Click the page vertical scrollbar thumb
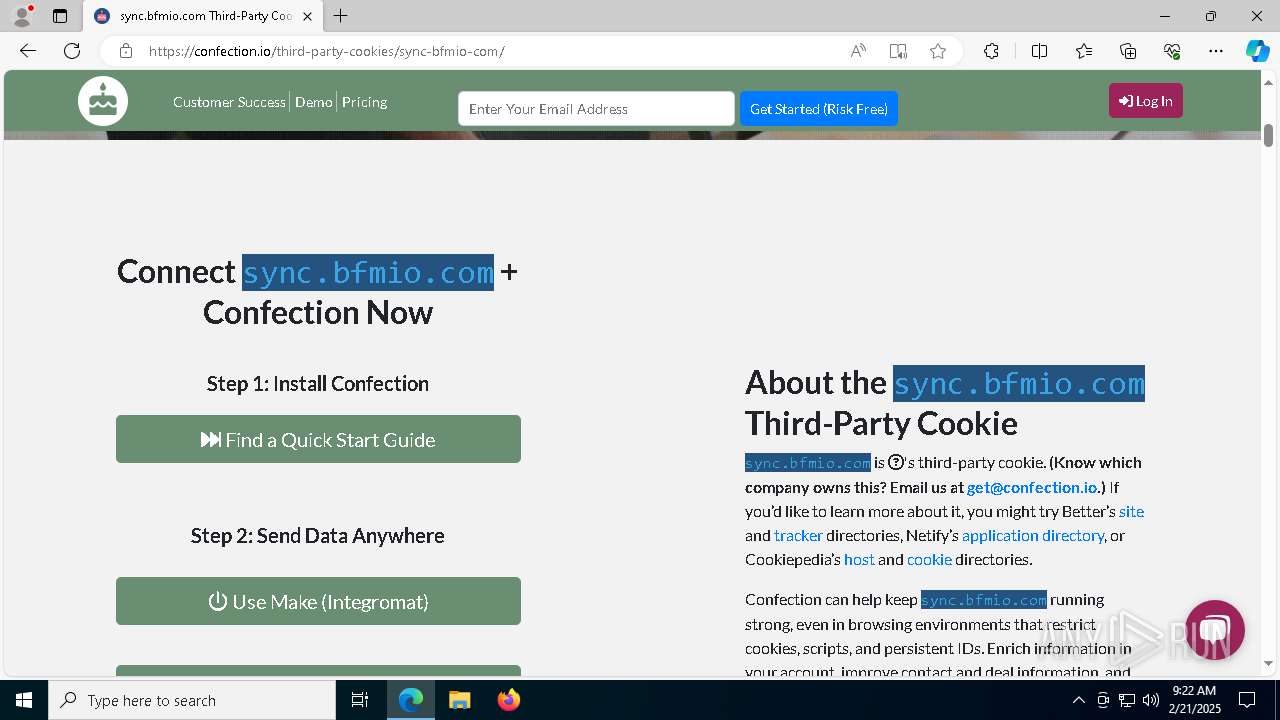The image size is (1280, 720). pyautogui.click(x=1268, y=135)
